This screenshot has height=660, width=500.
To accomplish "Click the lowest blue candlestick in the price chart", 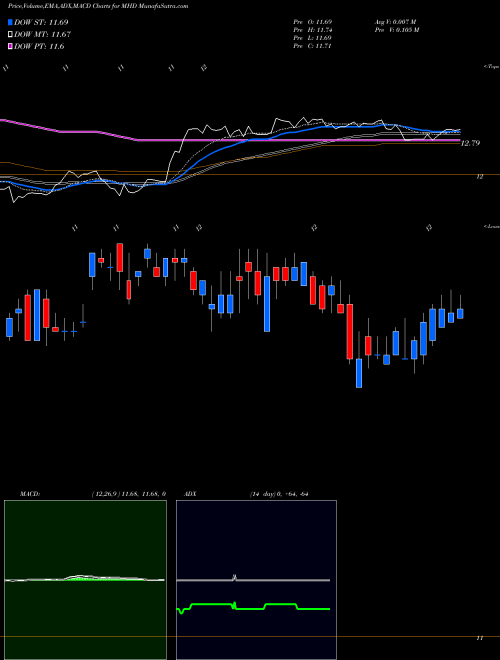I will tap(359, 373).
